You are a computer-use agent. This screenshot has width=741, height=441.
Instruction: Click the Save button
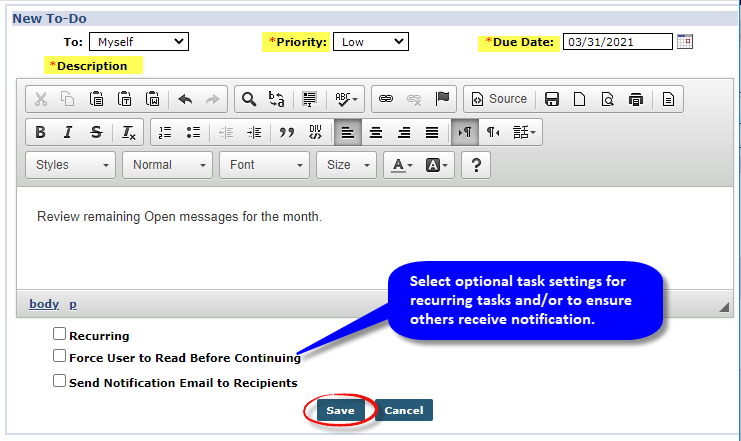coord(340,410)
